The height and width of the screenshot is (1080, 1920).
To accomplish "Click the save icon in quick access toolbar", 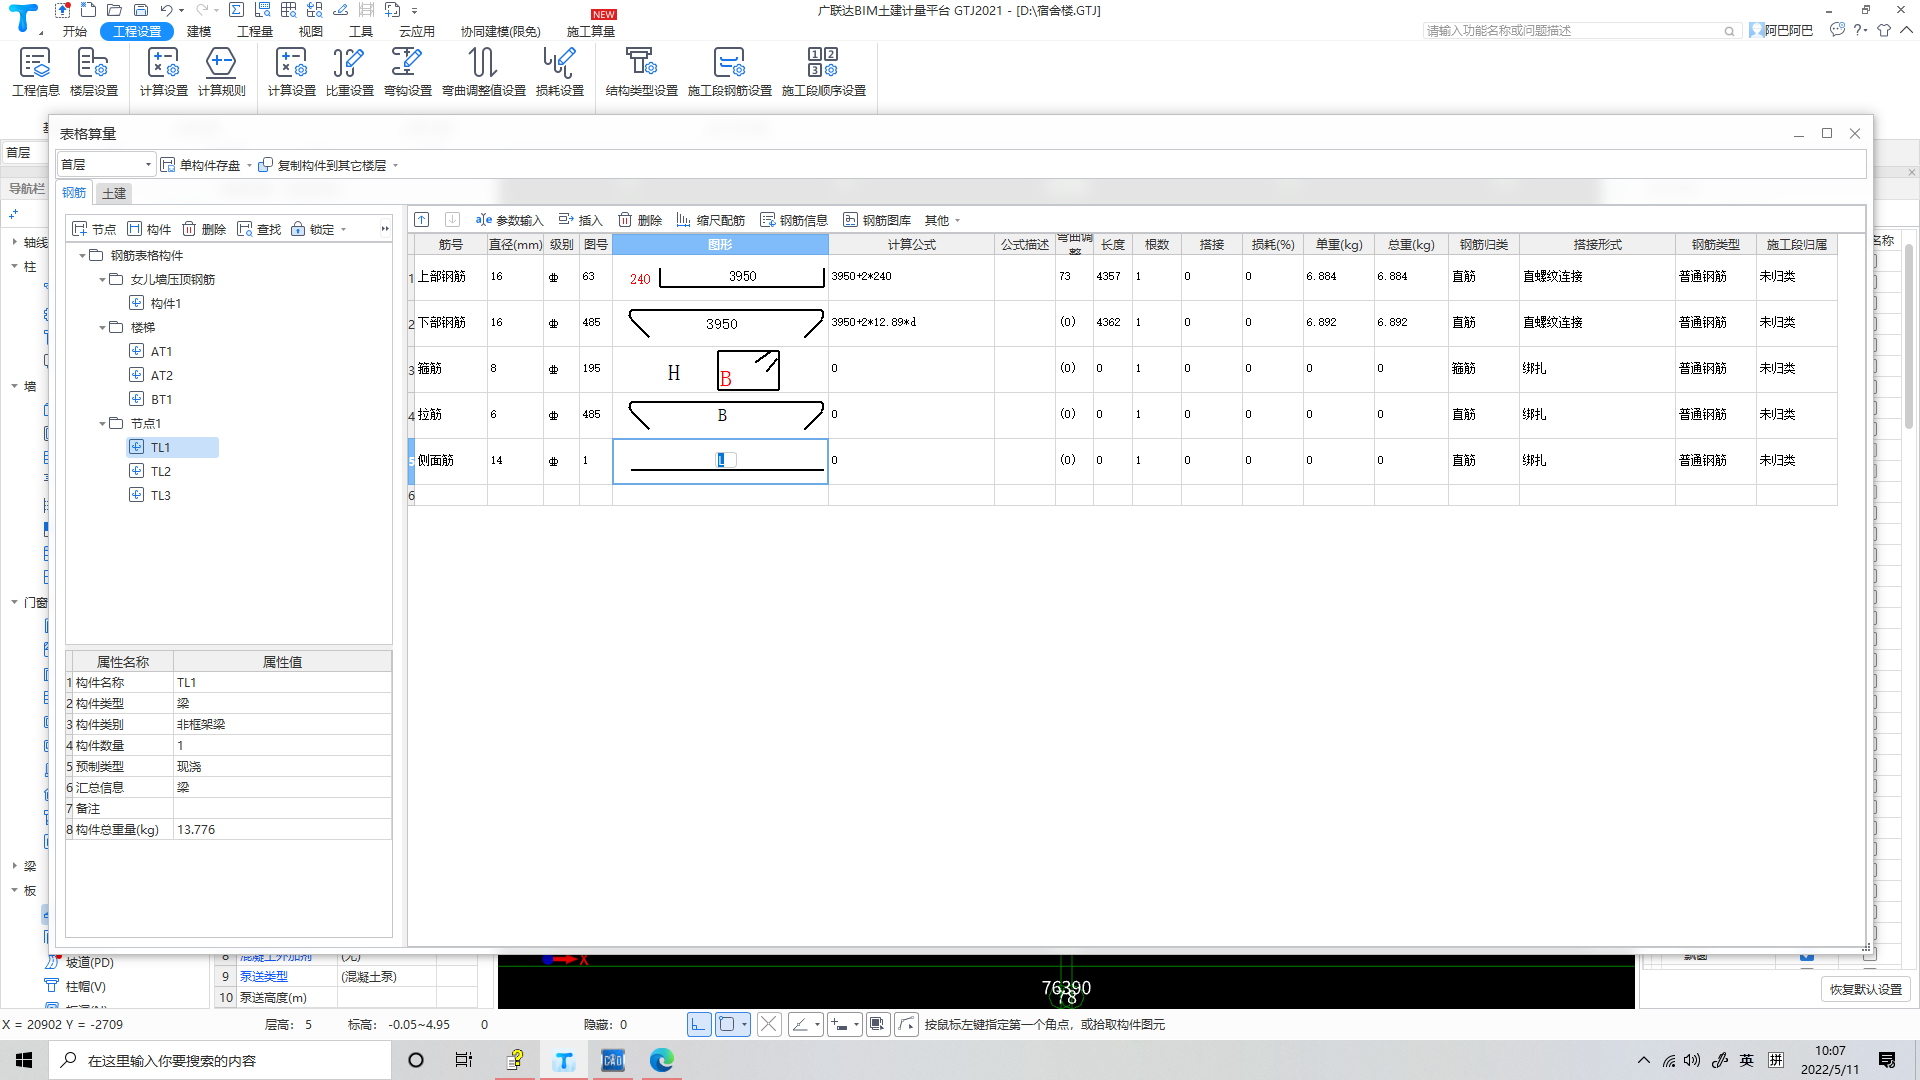I will (x=140, y=10).
